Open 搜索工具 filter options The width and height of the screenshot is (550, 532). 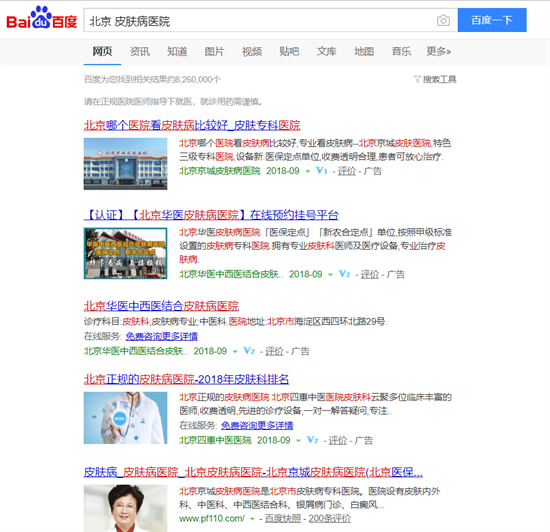coord(439,80)
